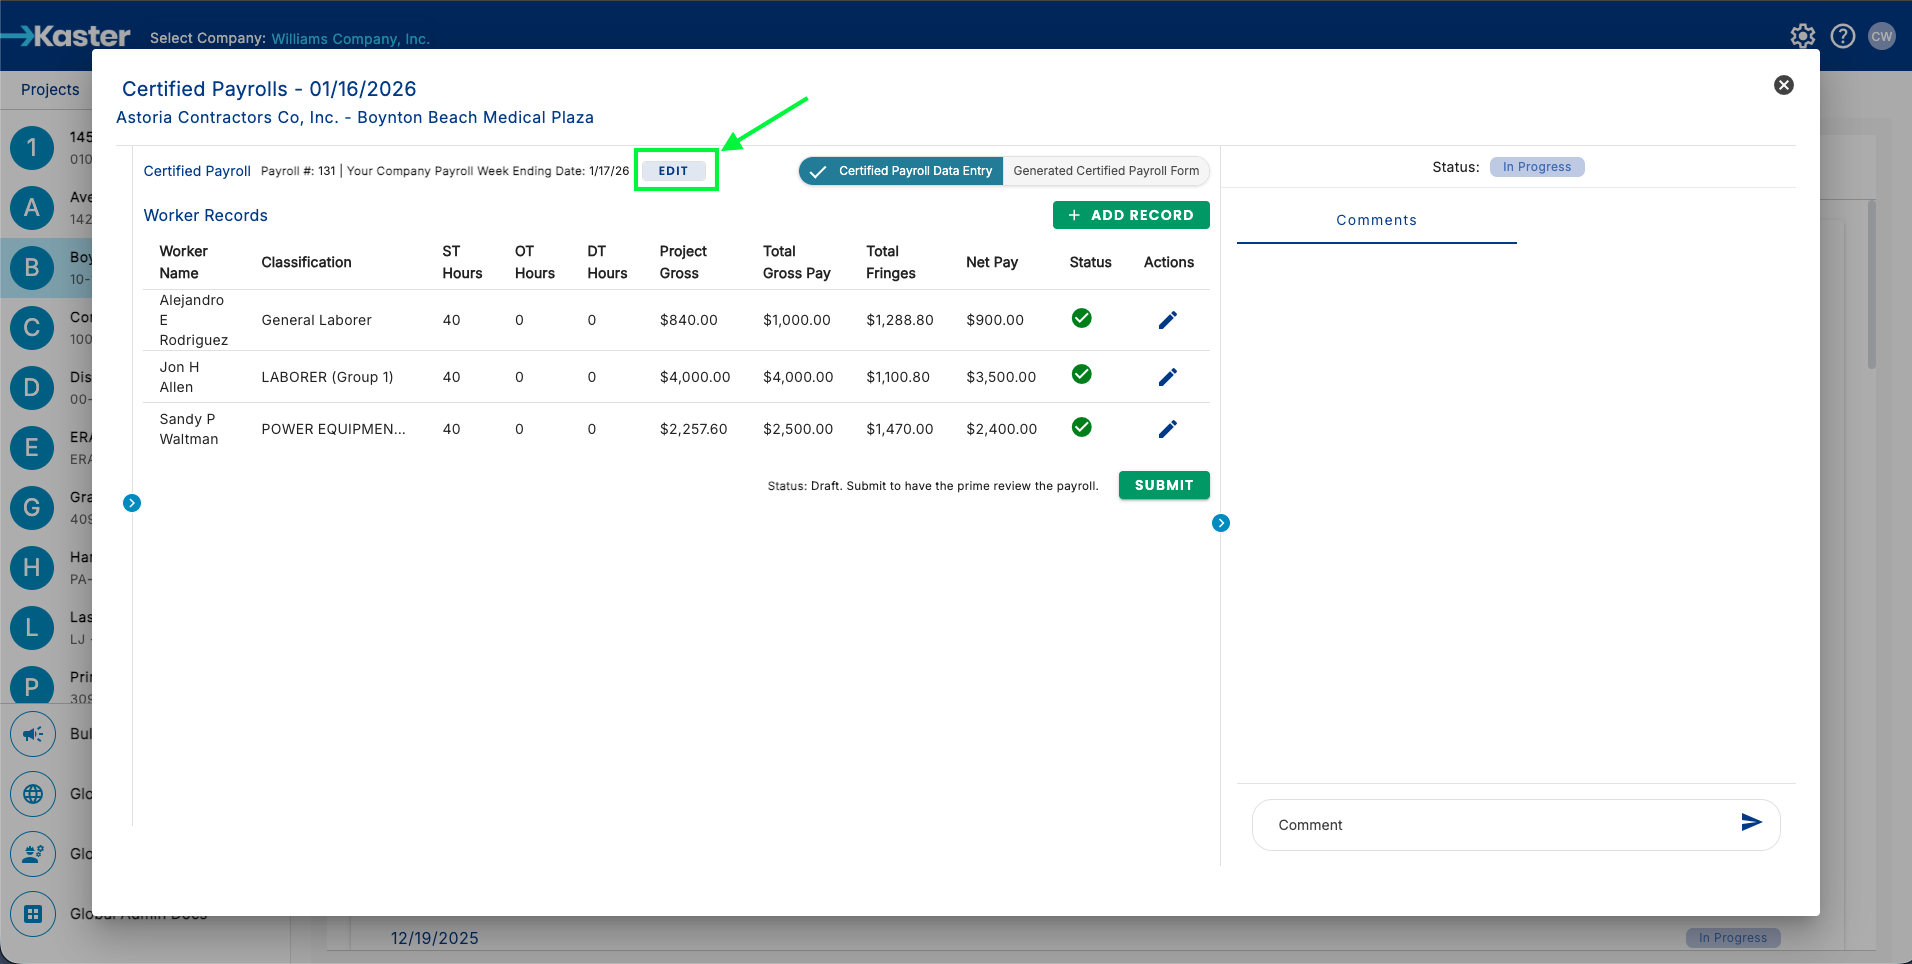Click green status checkmark for Sandy P Waltman
This screenshot has height=964, width=1912.
point(1081,427)
